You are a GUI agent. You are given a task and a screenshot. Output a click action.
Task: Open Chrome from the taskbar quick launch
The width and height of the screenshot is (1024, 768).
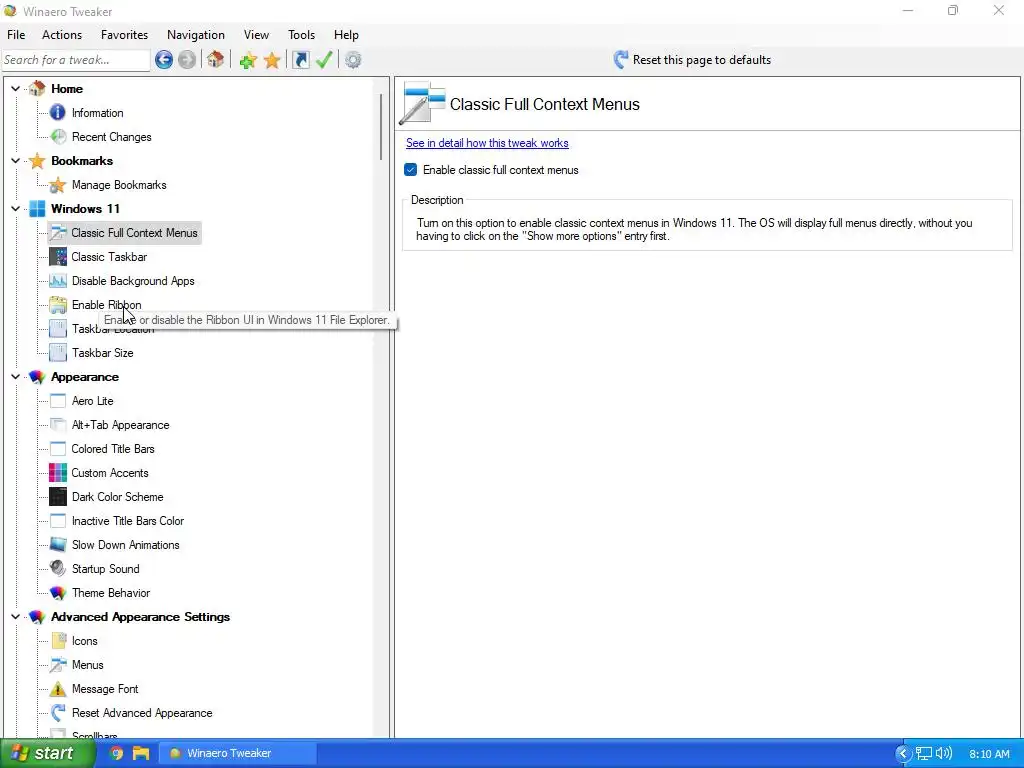tap(116, 753)
